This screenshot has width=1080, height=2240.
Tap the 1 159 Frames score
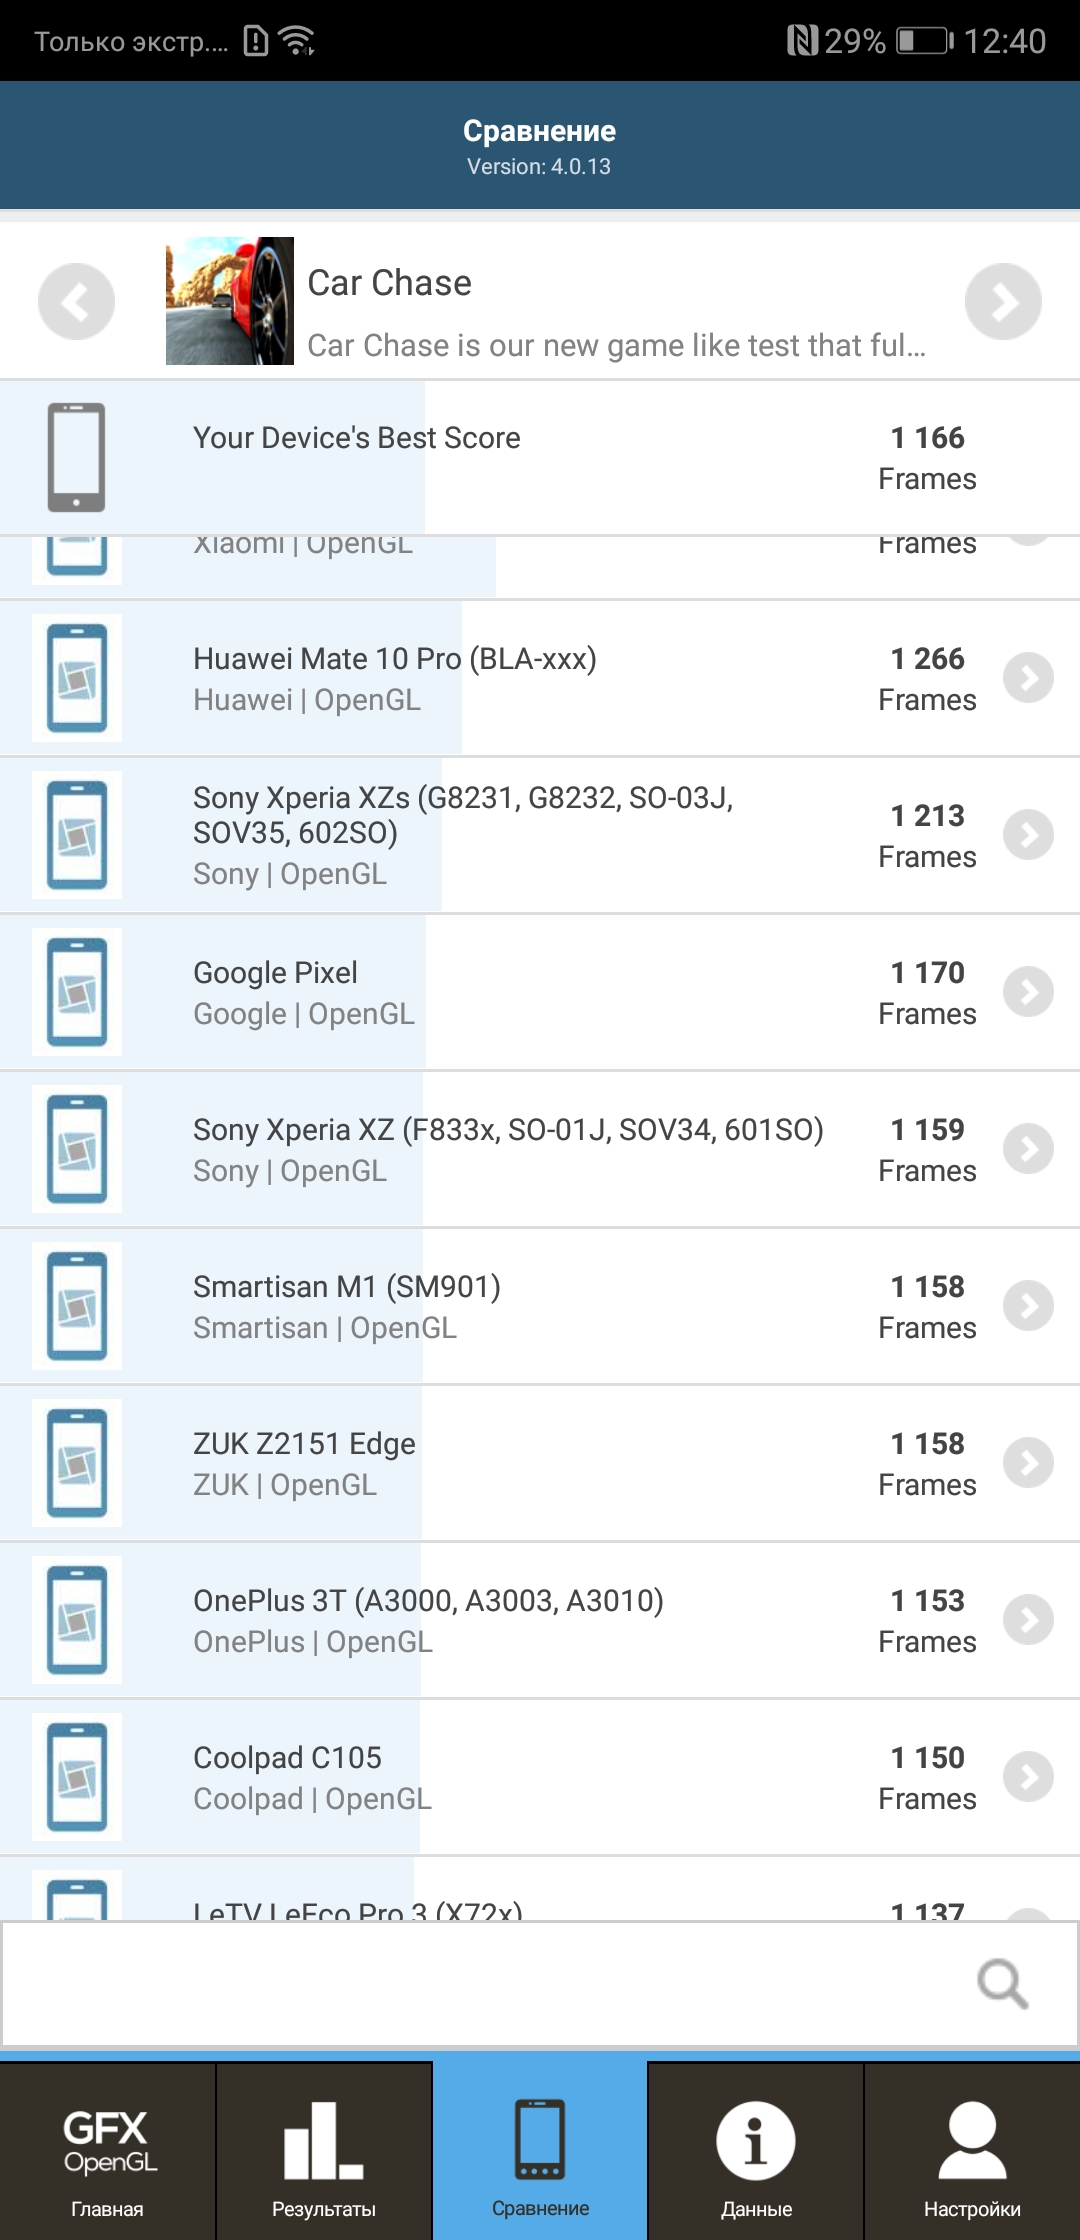(x=927, y=1150)
